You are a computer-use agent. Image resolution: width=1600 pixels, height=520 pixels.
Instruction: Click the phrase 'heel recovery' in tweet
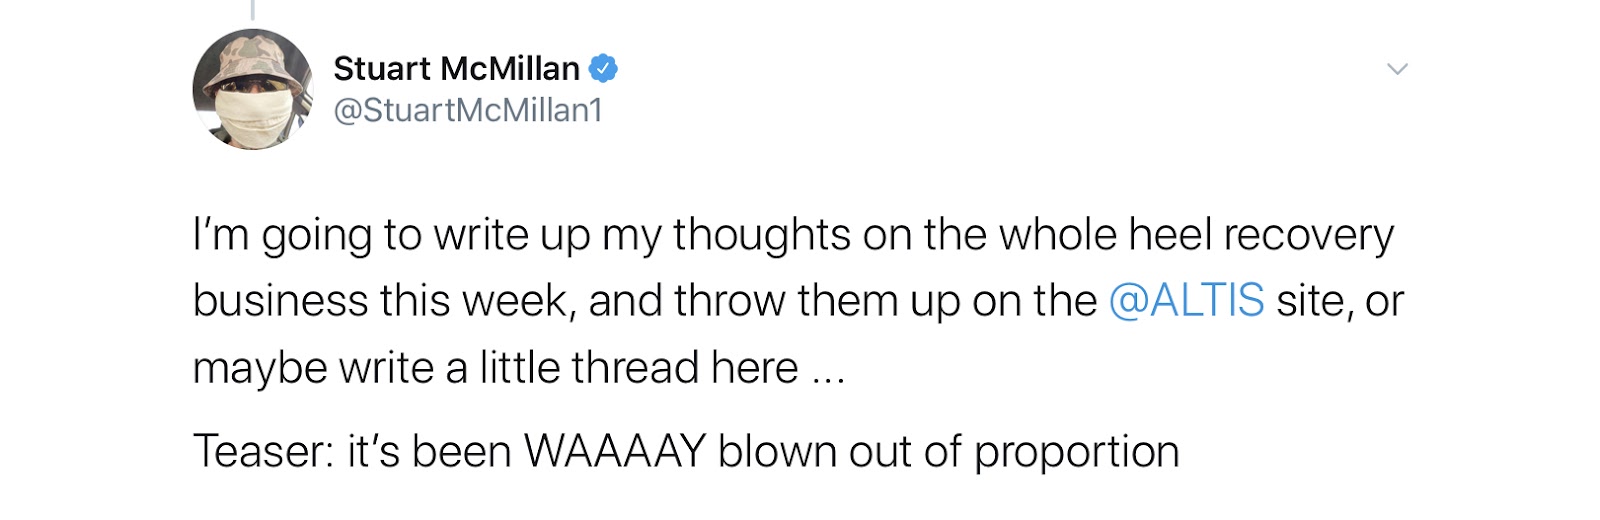pos(1261,235)
